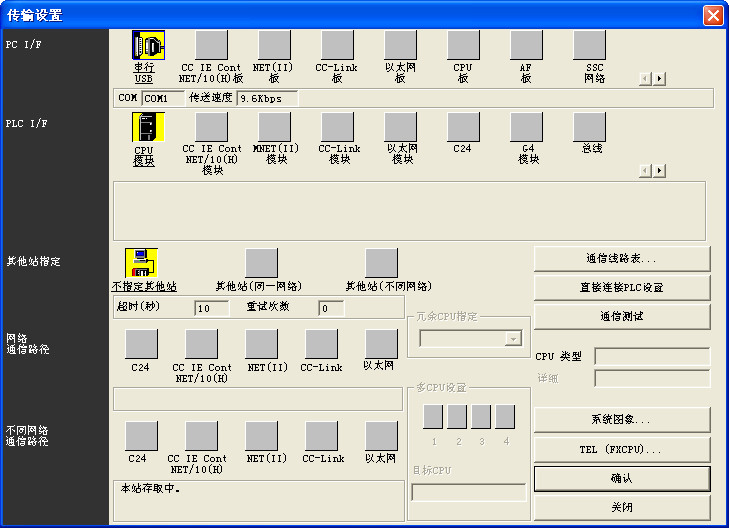
Task: Choose the SSC 网络 icon
Action: click(589, 45)
